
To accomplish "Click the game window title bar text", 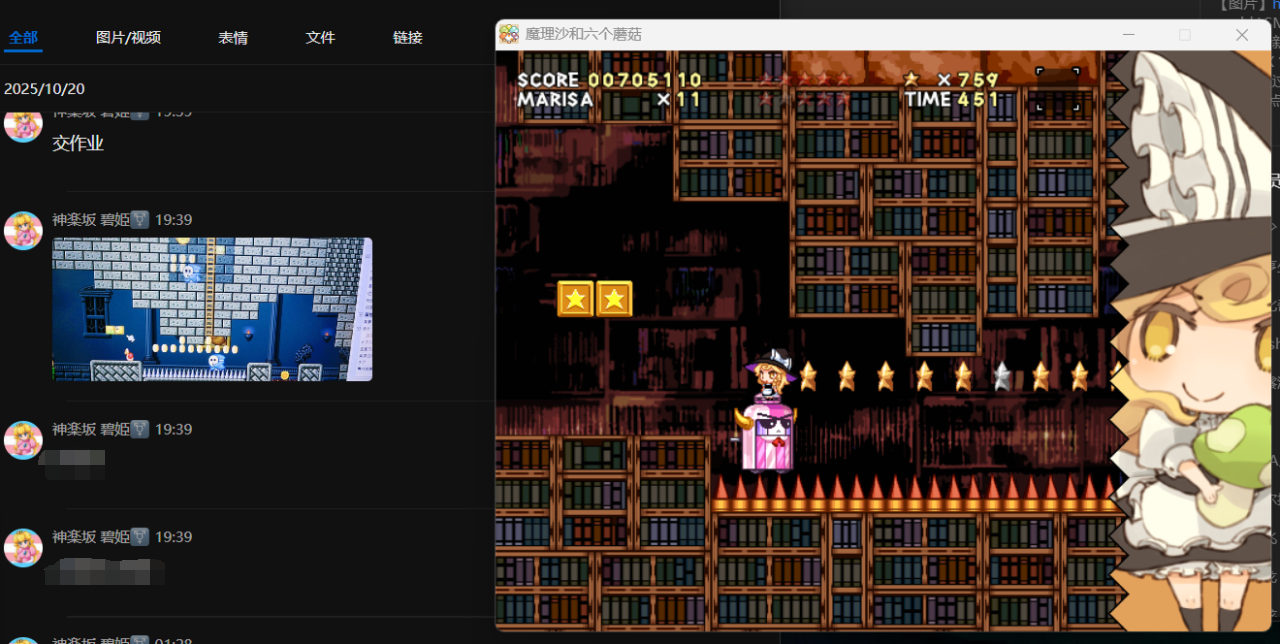I will pos(583,34).
